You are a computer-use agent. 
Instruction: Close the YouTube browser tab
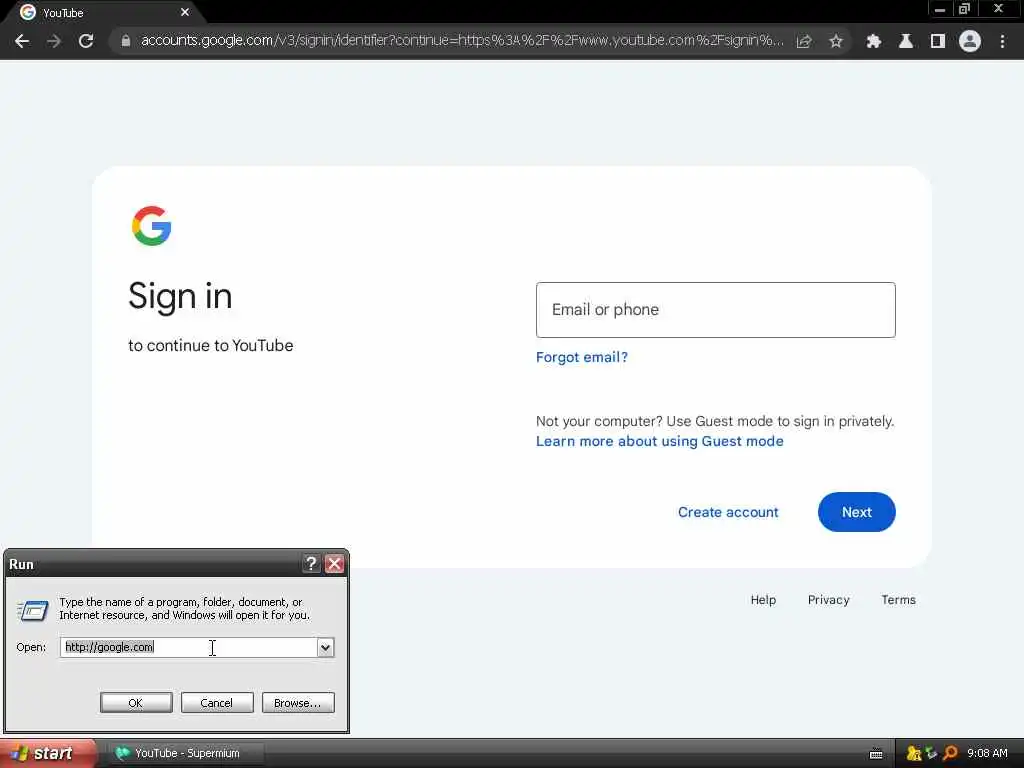pos(185,12)
